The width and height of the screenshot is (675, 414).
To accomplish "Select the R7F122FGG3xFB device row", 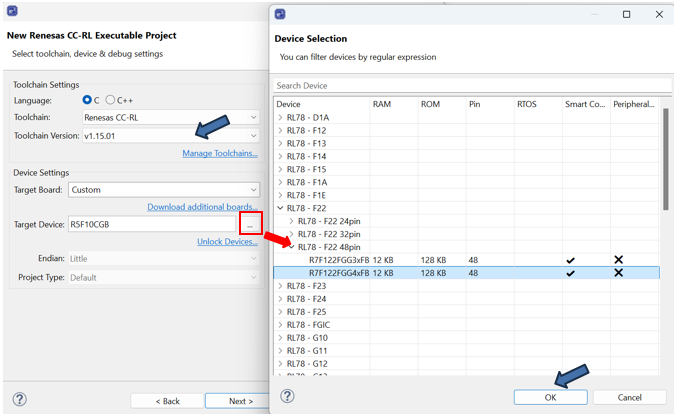I will (x=340, y=260).
